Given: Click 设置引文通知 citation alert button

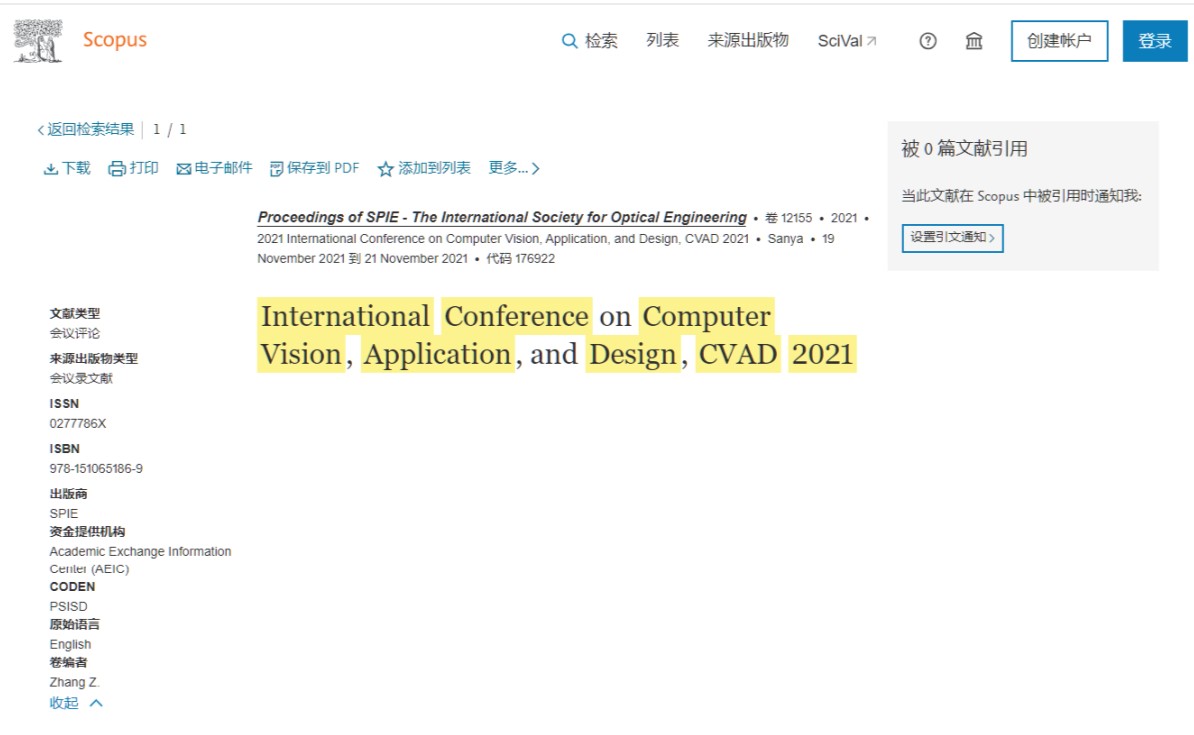Looking at the screenshot, I should [x=953, y=238].
